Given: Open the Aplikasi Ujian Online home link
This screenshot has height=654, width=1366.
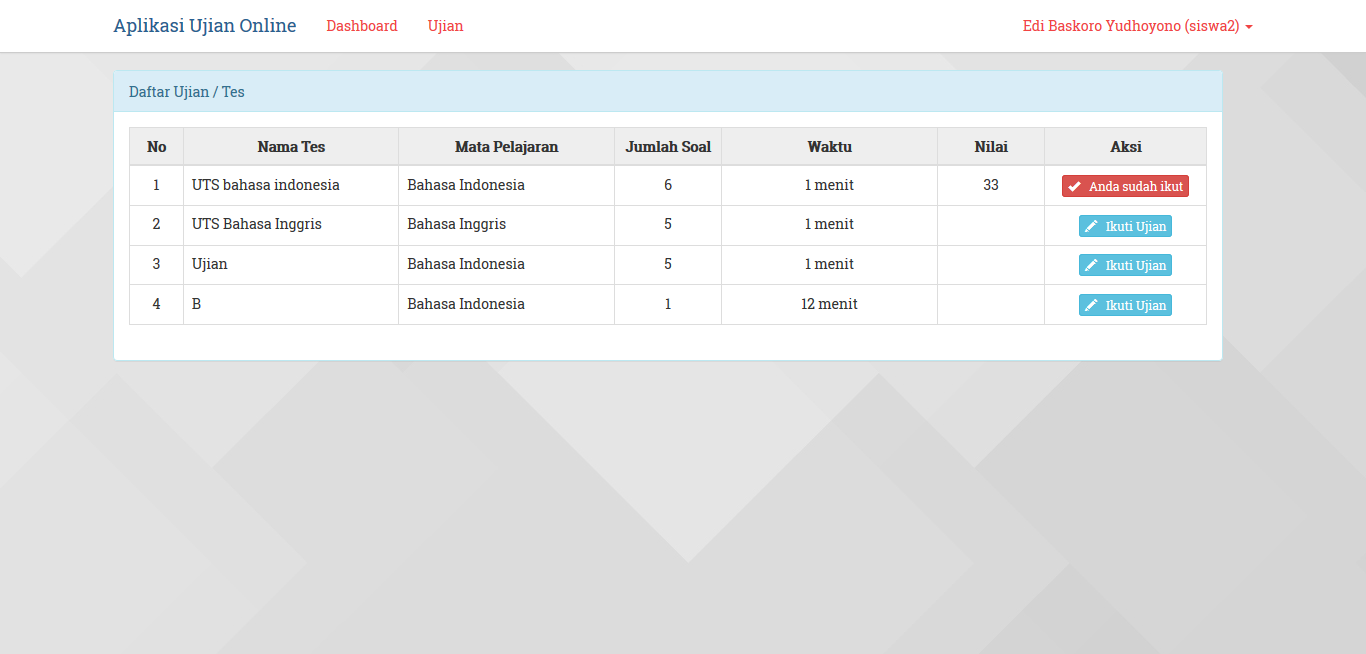Looking at the screenshot, I should coord(204,25).
